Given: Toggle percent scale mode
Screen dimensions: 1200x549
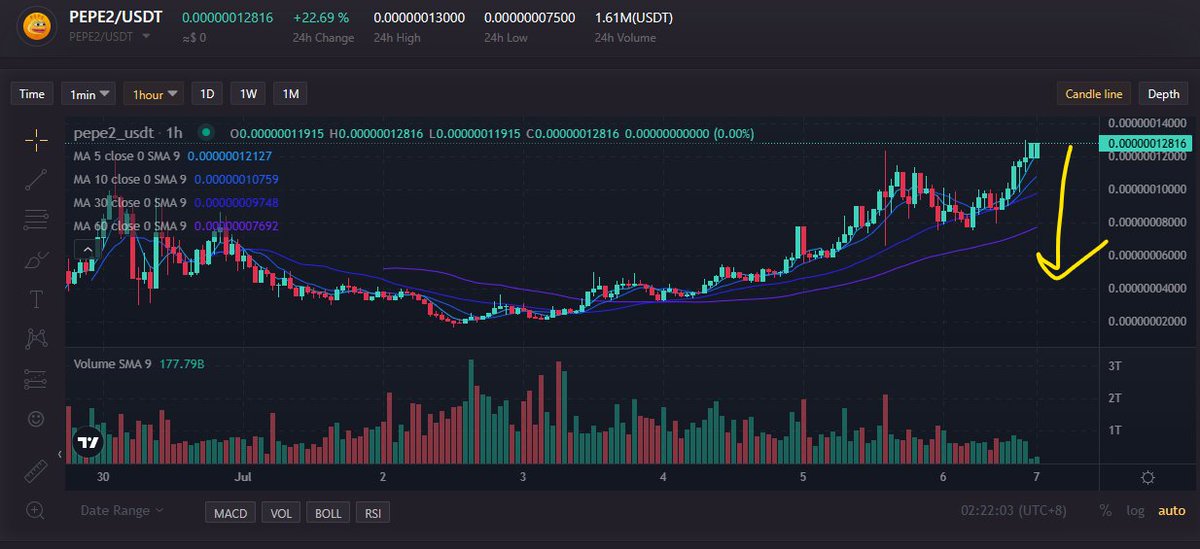Looking at the screenshot, I should tap(1105, 511).
